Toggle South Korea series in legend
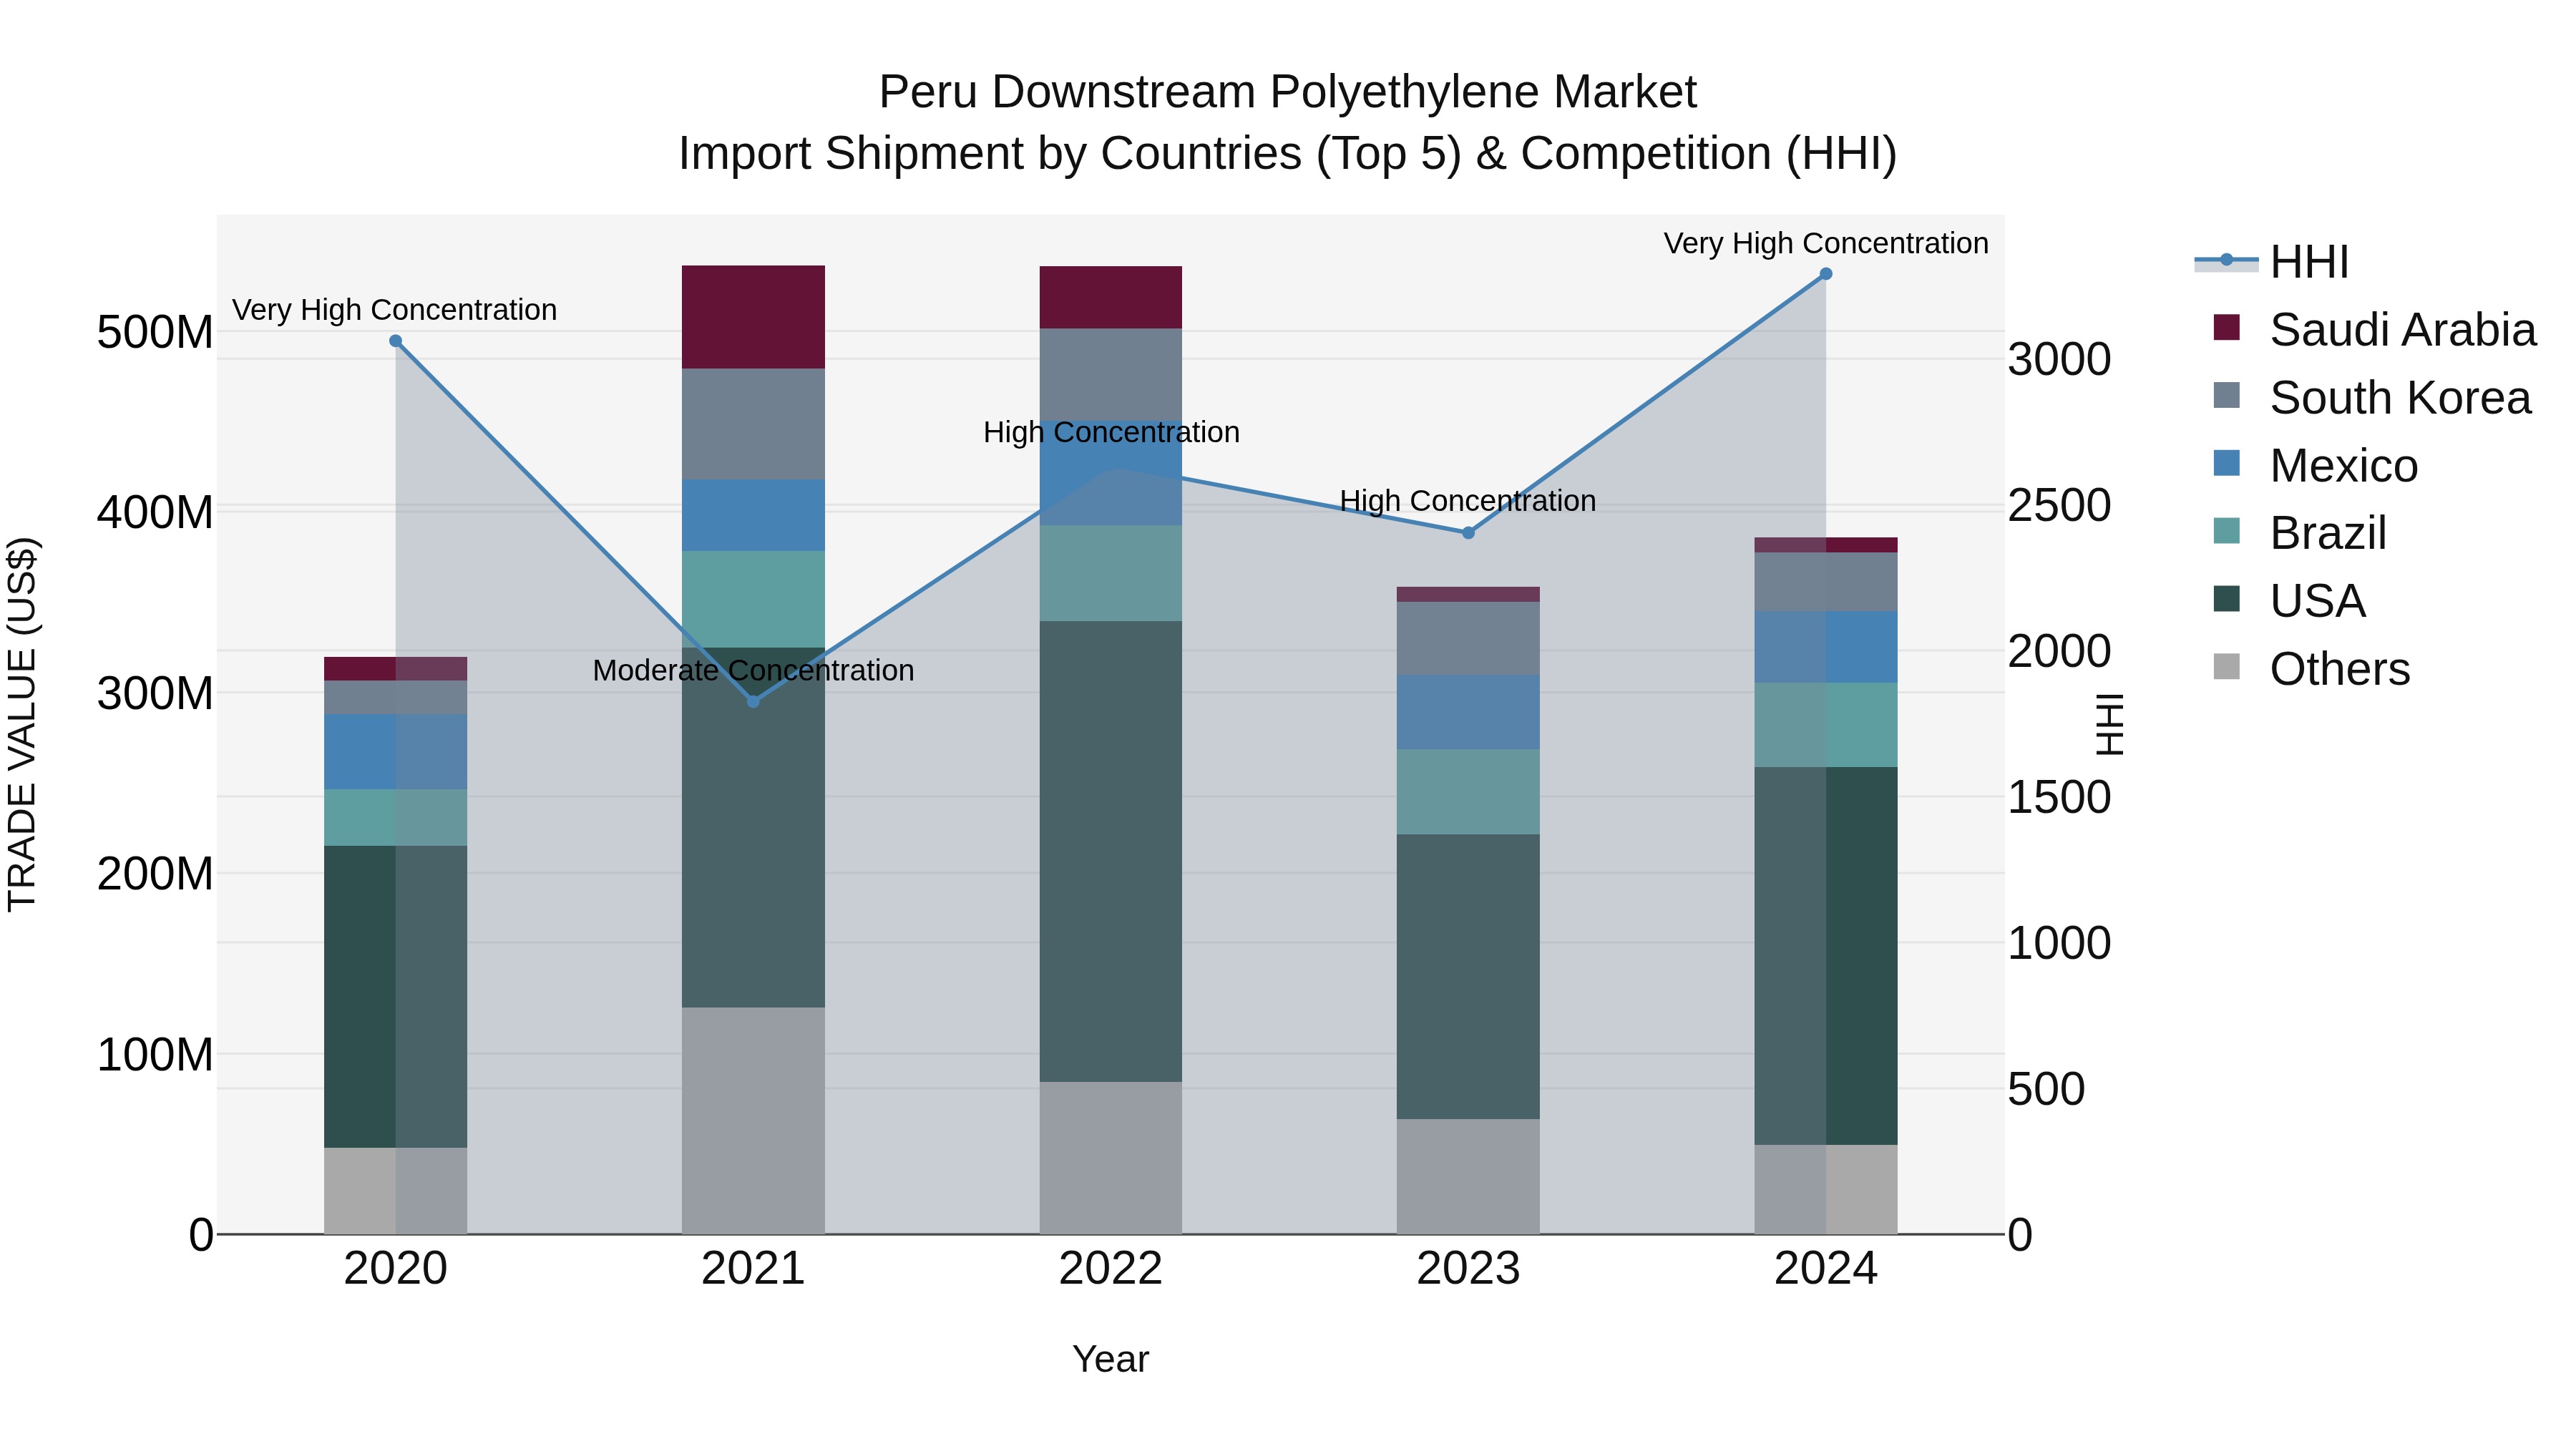This screenshot has width=2576, height=1449. click(2372, 398)
